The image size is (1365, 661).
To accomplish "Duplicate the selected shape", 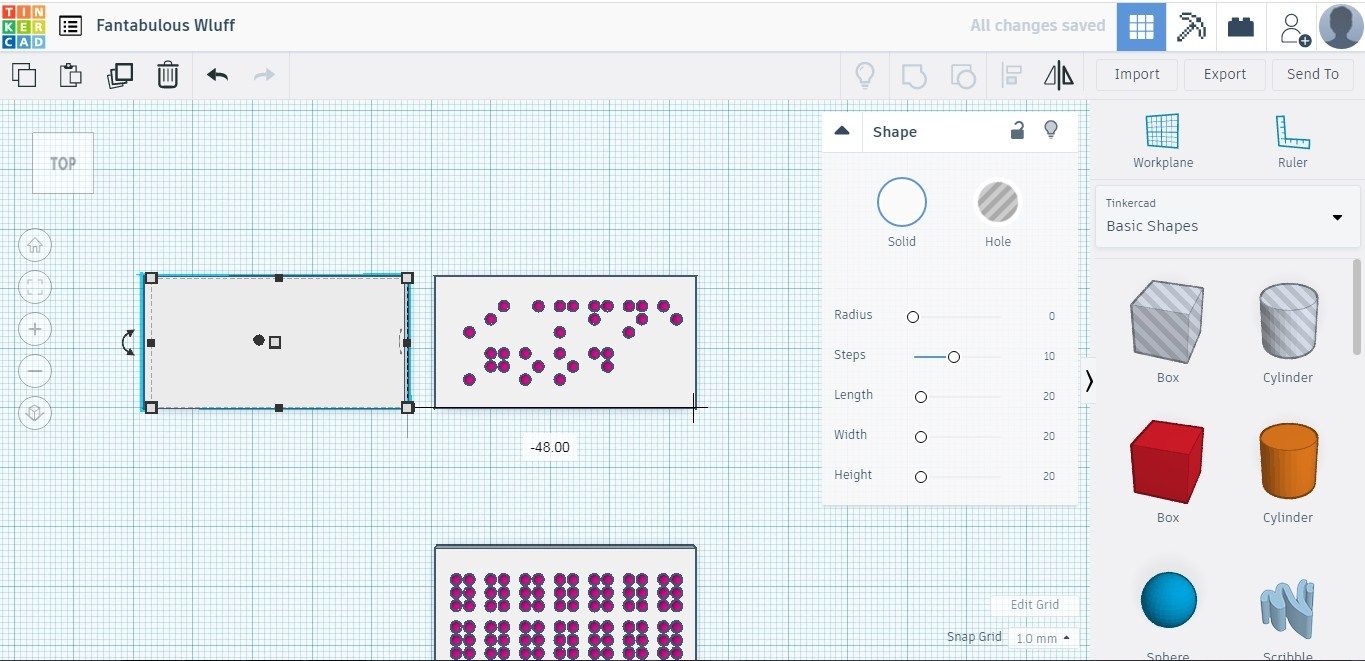I will click(x=120, y=74).
